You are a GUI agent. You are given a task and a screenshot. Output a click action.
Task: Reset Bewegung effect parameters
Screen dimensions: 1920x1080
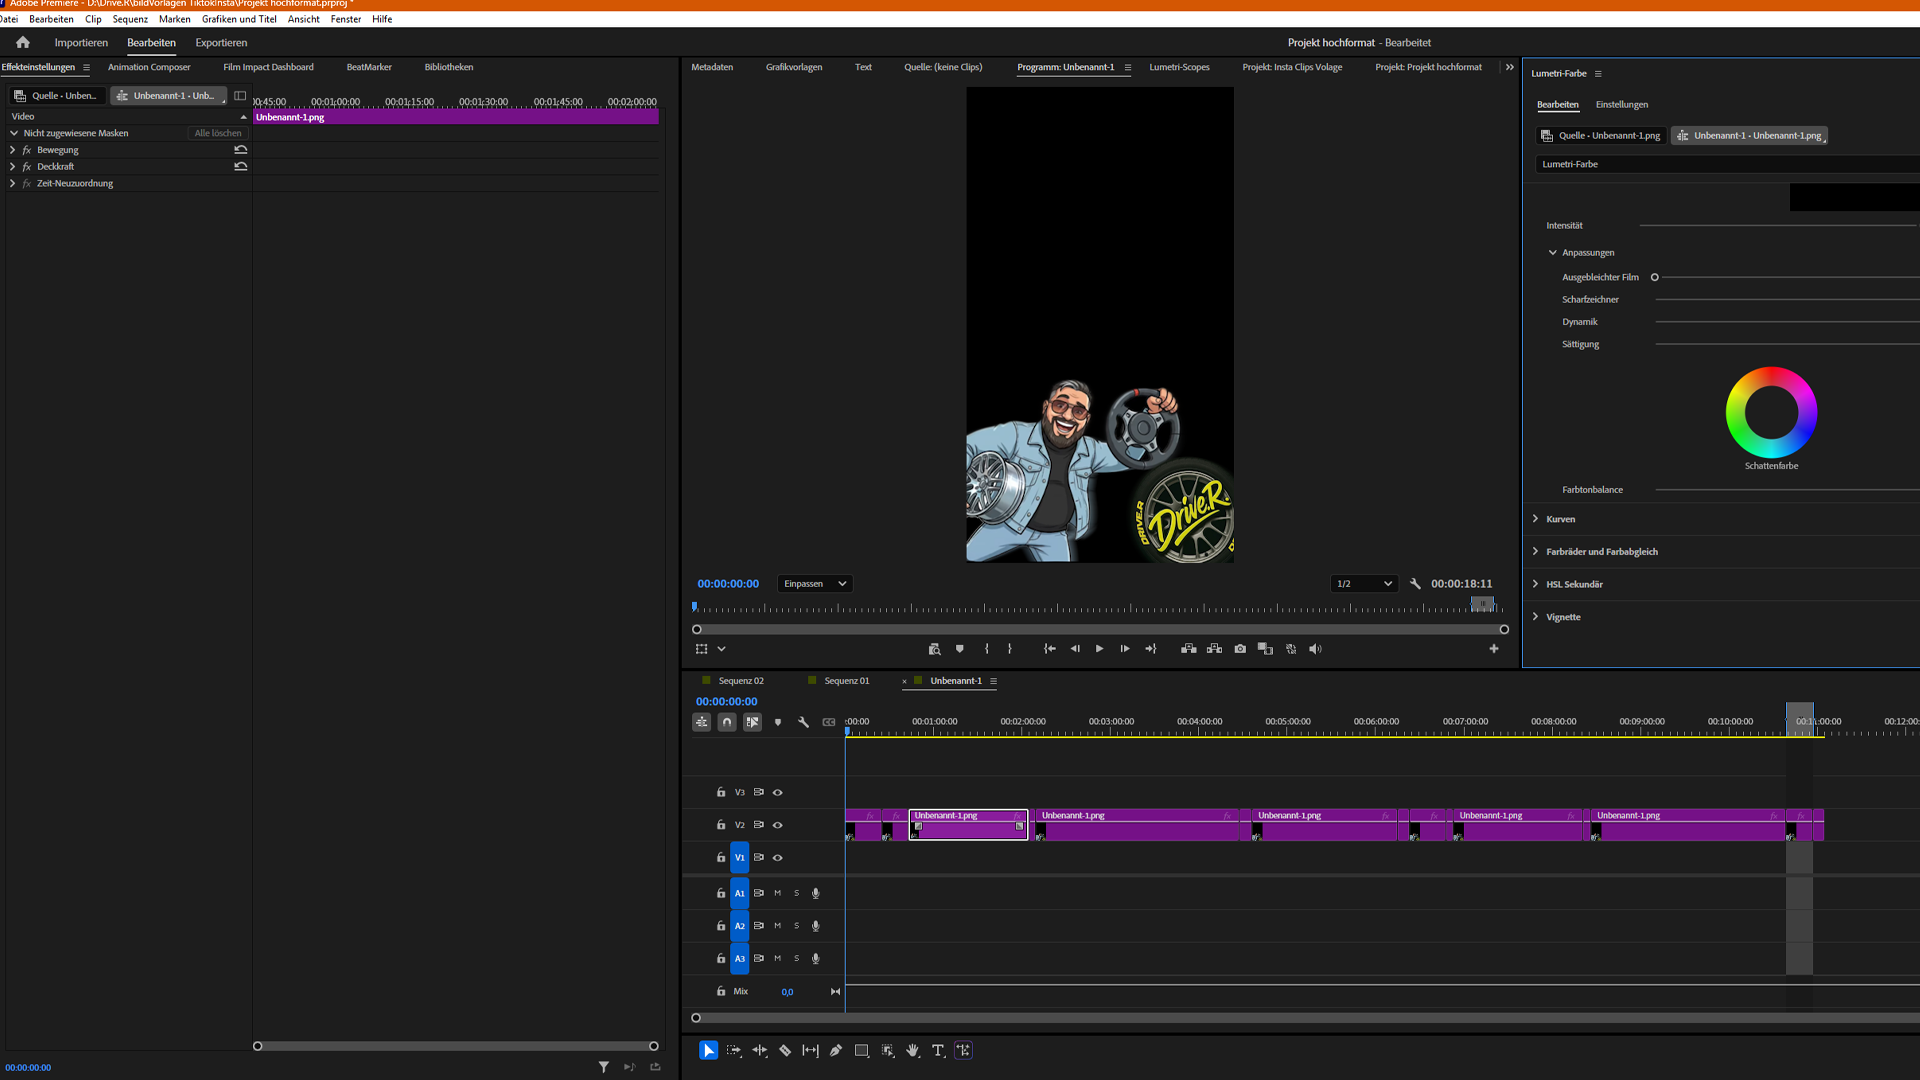241,150
